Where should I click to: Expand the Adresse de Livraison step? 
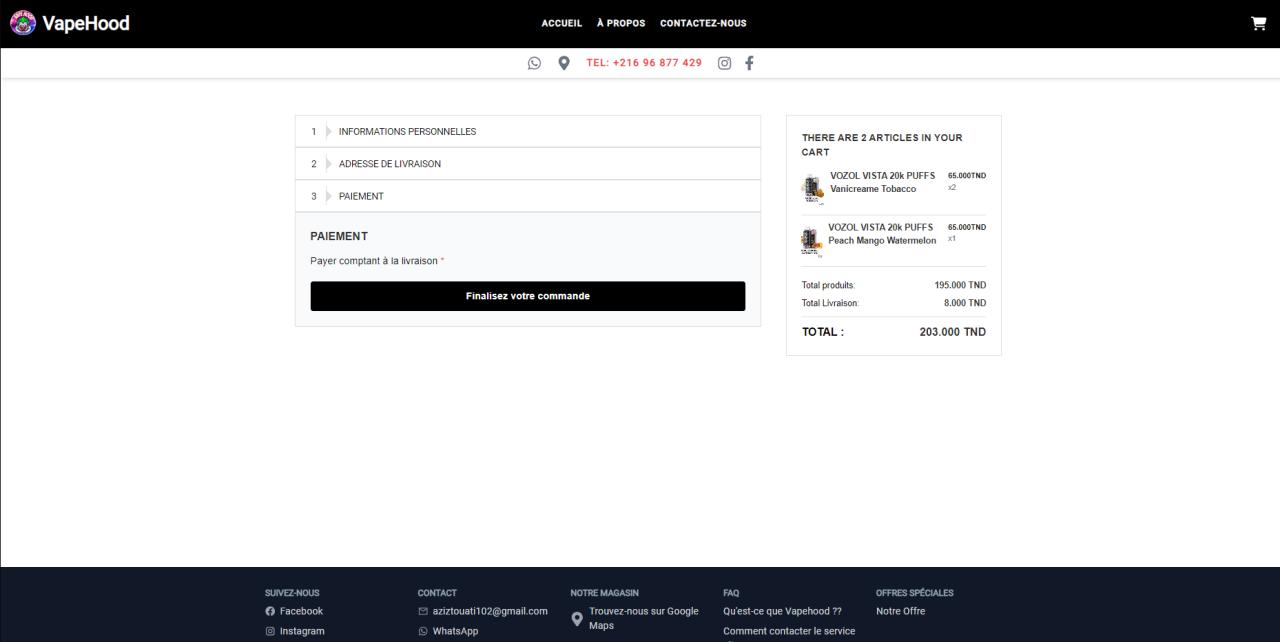tap(389, 164)
